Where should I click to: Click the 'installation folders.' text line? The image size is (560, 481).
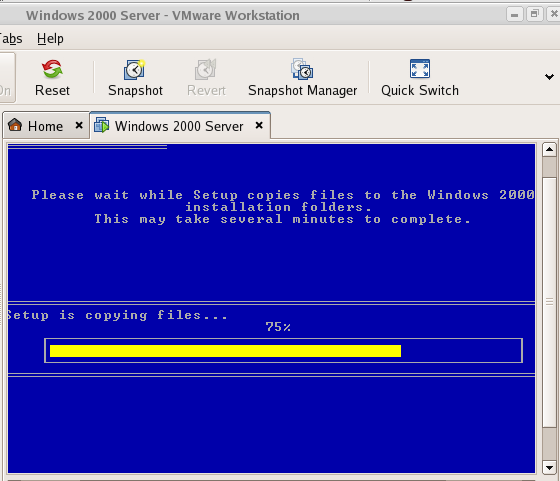pyautogui.click(x=278, y=207)
